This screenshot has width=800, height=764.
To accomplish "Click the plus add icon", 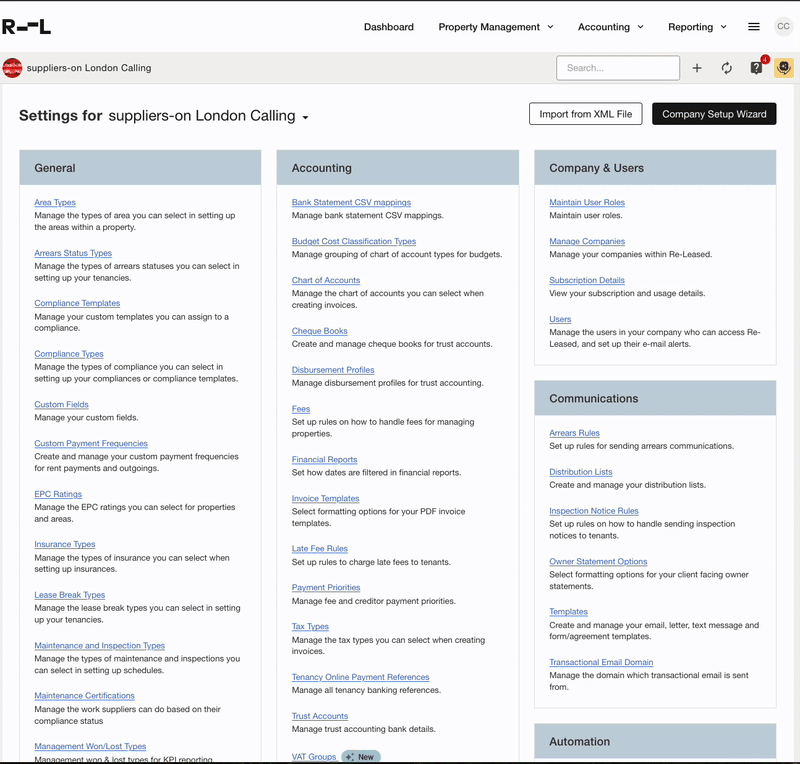I will [x=697, y=68].
